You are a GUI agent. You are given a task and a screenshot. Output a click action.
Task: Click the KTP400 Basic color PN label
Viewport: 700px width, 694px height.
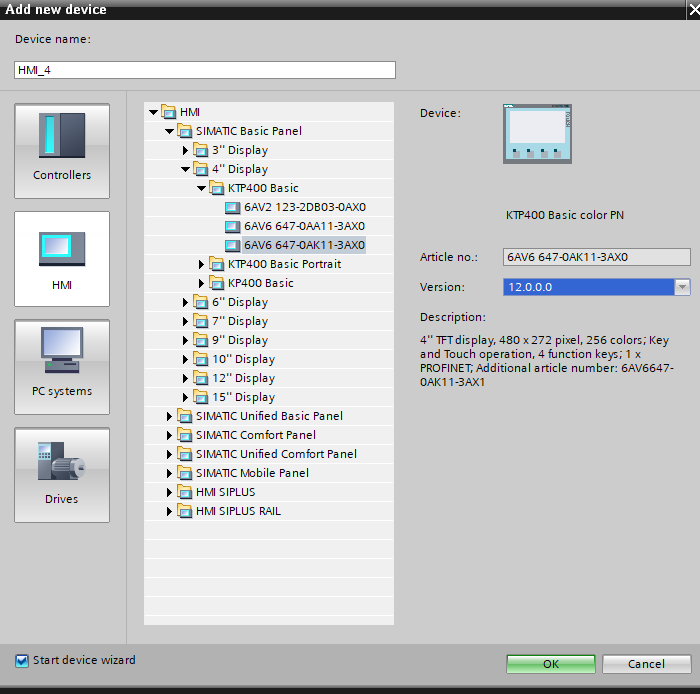tap(565, 215)
